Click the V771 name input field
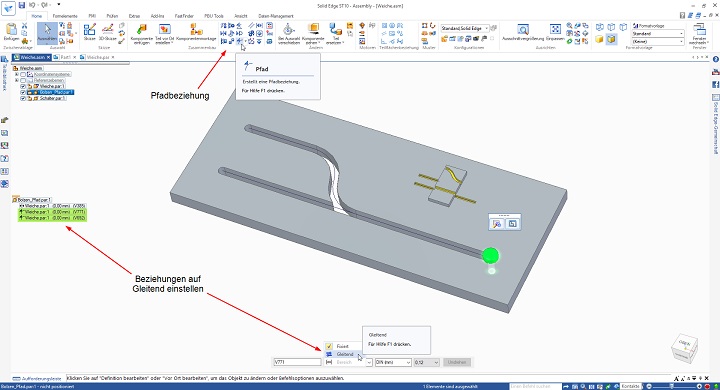Screen dimensions: 720x390 pyautogui.click(x=298, y=362)
